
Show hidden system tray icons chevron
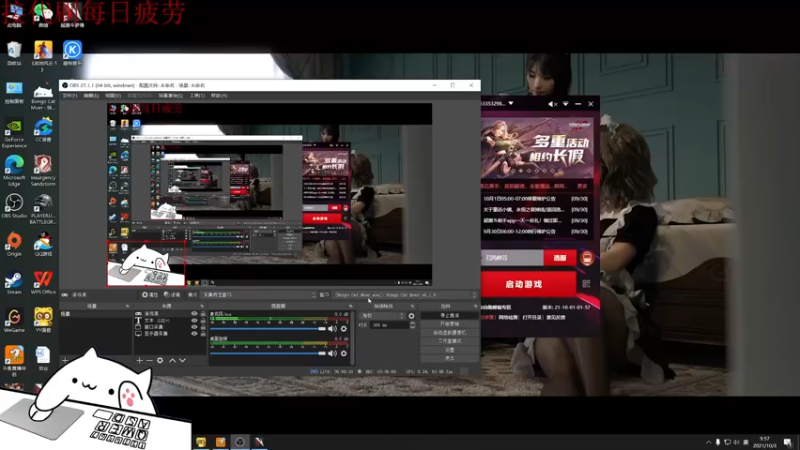pos(708,442)
